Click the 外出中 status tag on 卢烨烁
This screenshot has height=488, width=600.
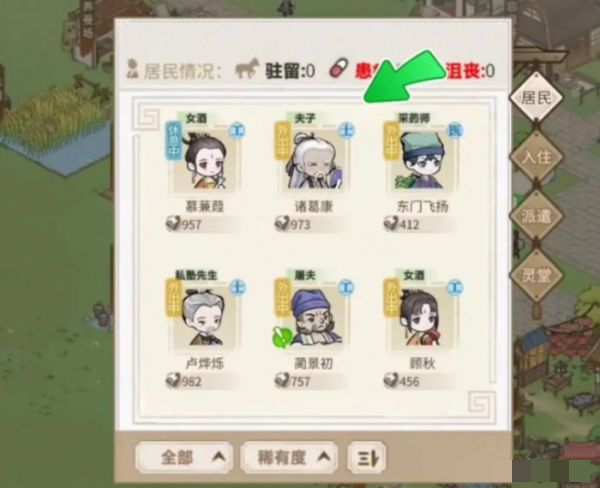coord(173,299)
